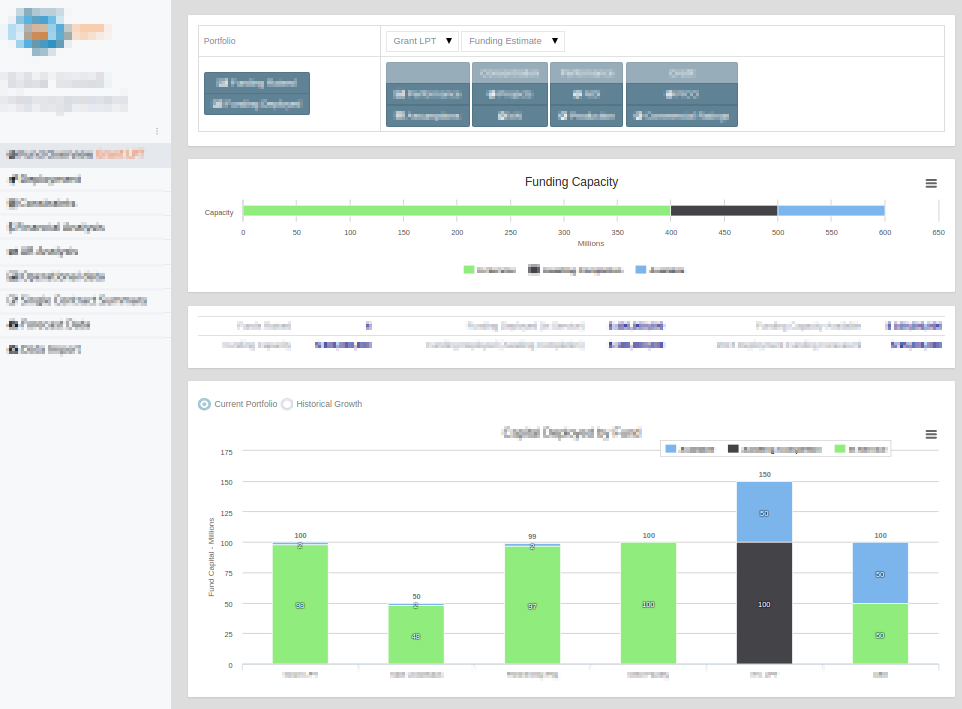Open the Forecast Data sidebar item
The width and height of the screenshot is (962, 709).
[x=85, y=324]
